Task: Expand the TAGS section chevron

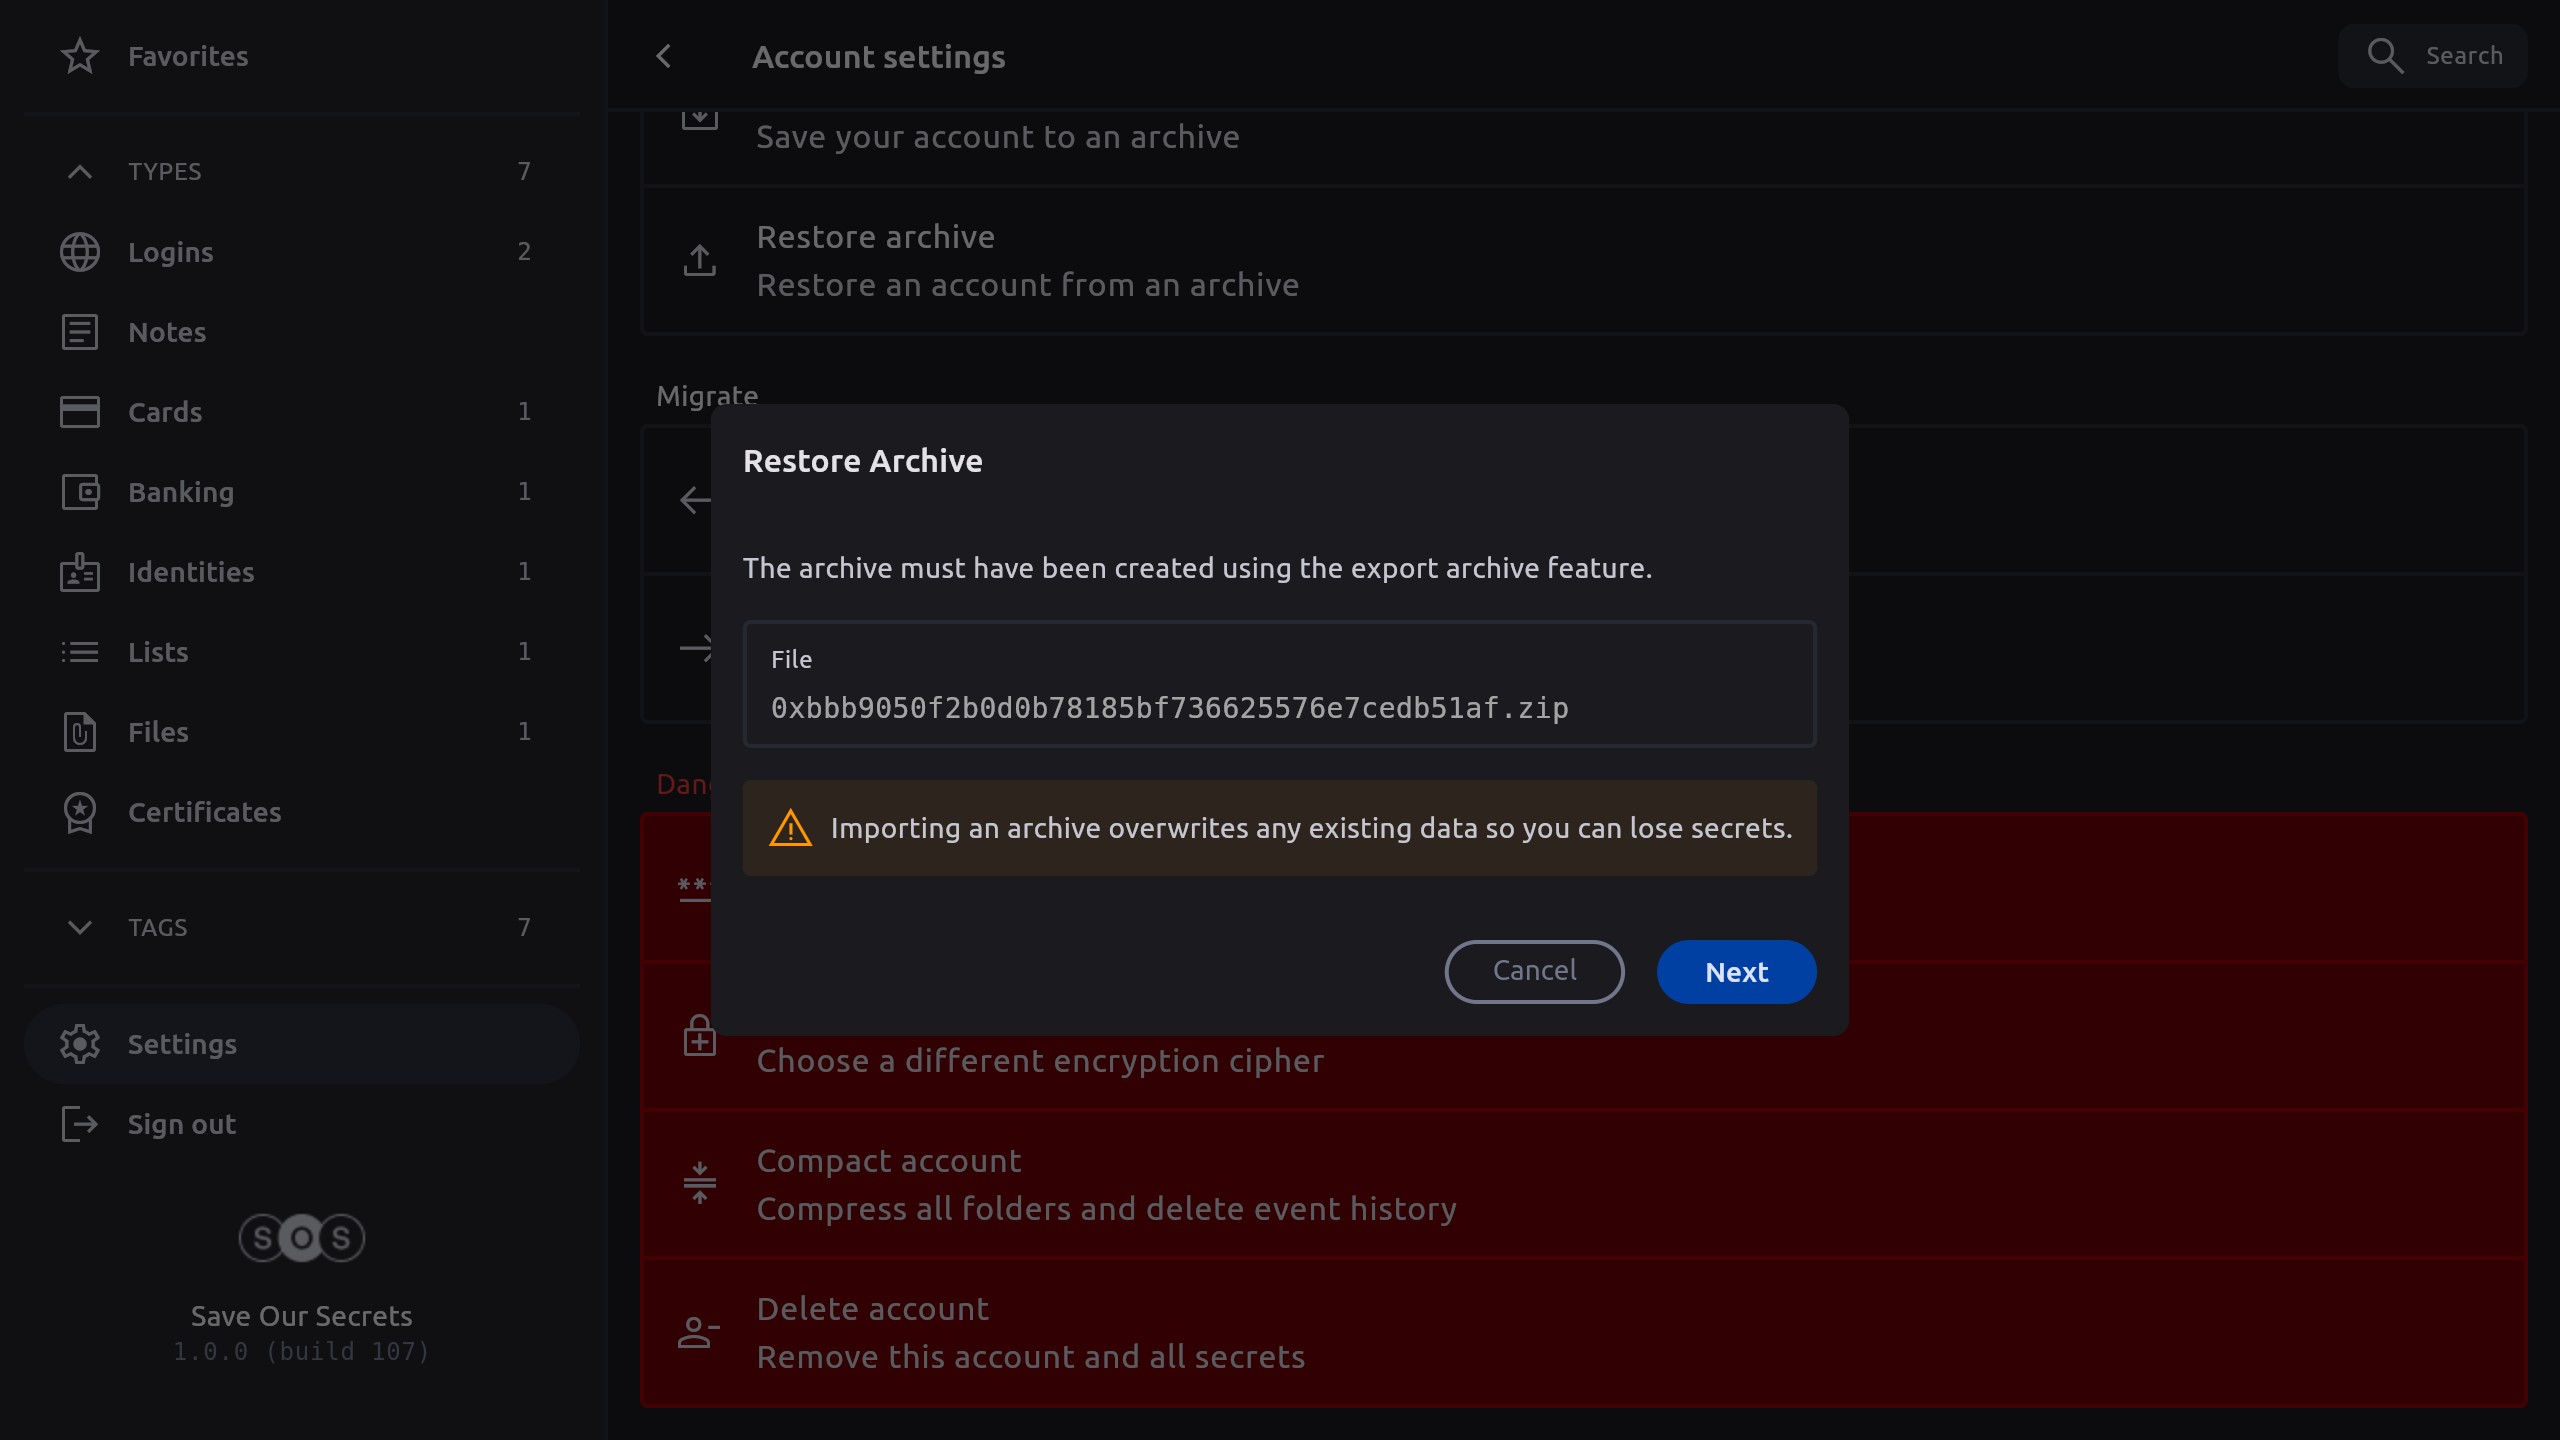Action: (x=80, y=927)
